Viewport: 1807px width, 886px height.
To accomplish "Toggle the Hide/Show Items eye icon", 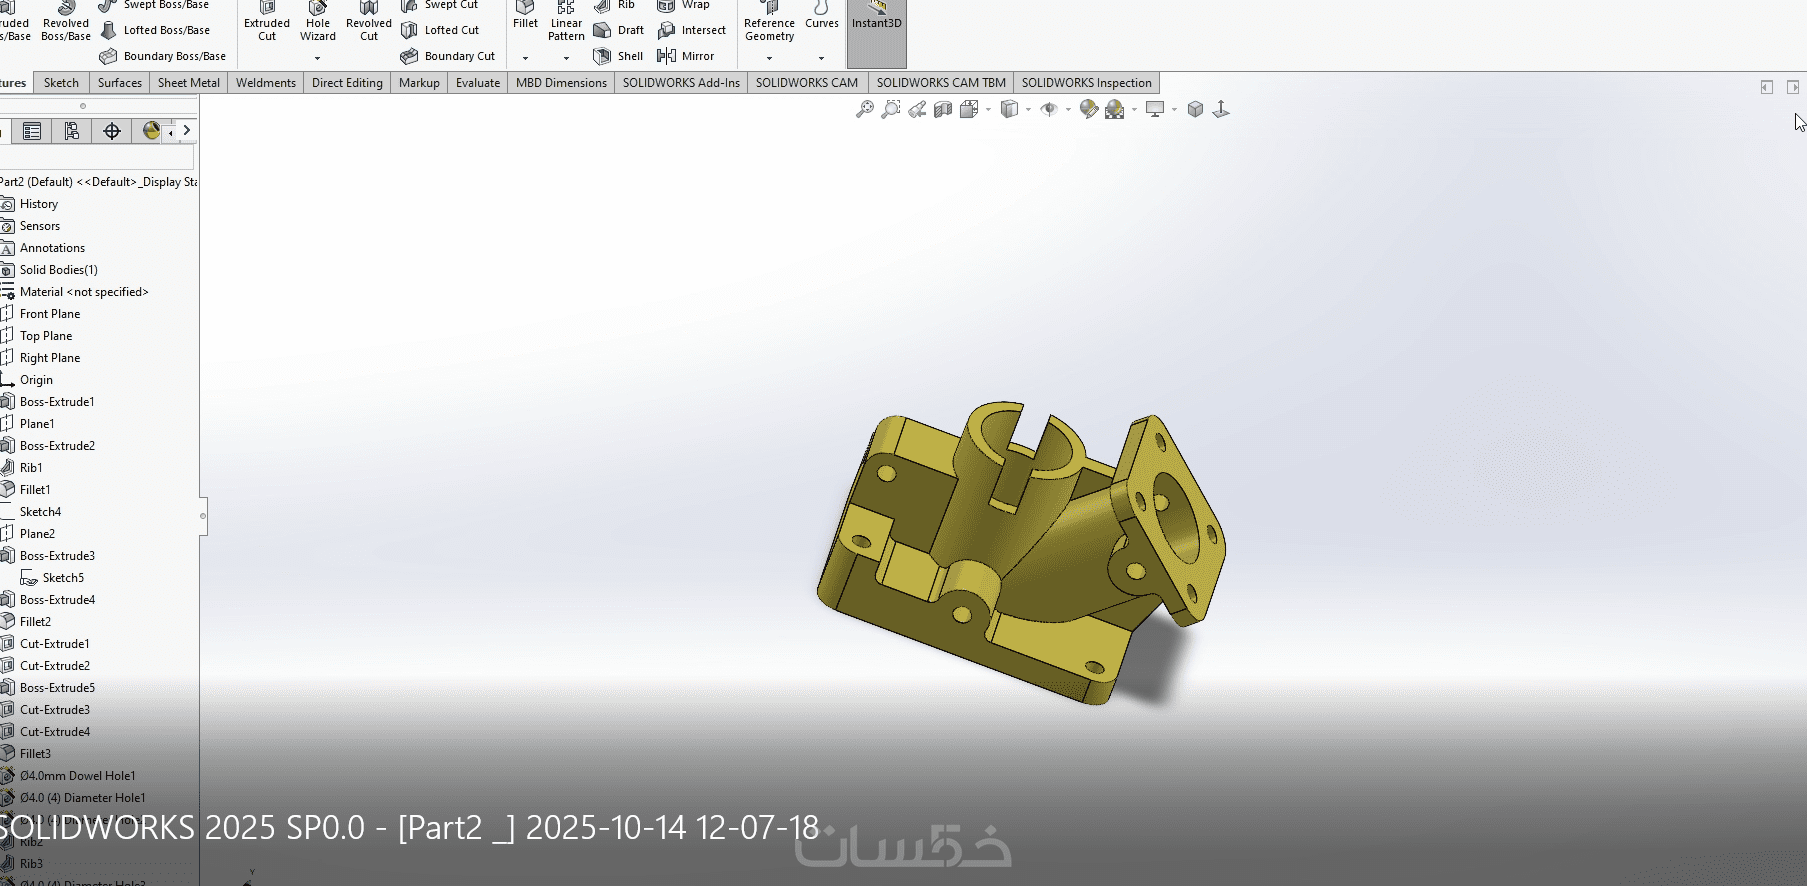I will pos(1049,109).
